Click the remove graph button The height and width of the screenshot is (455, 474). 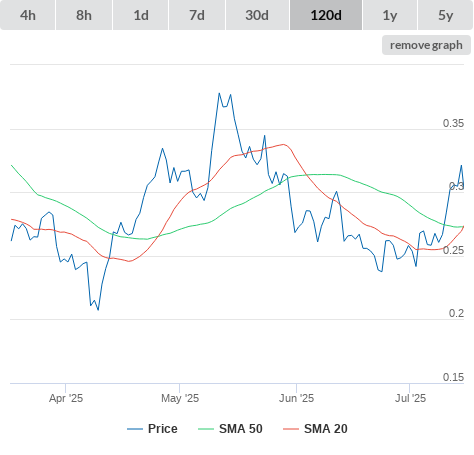(426, 45)
